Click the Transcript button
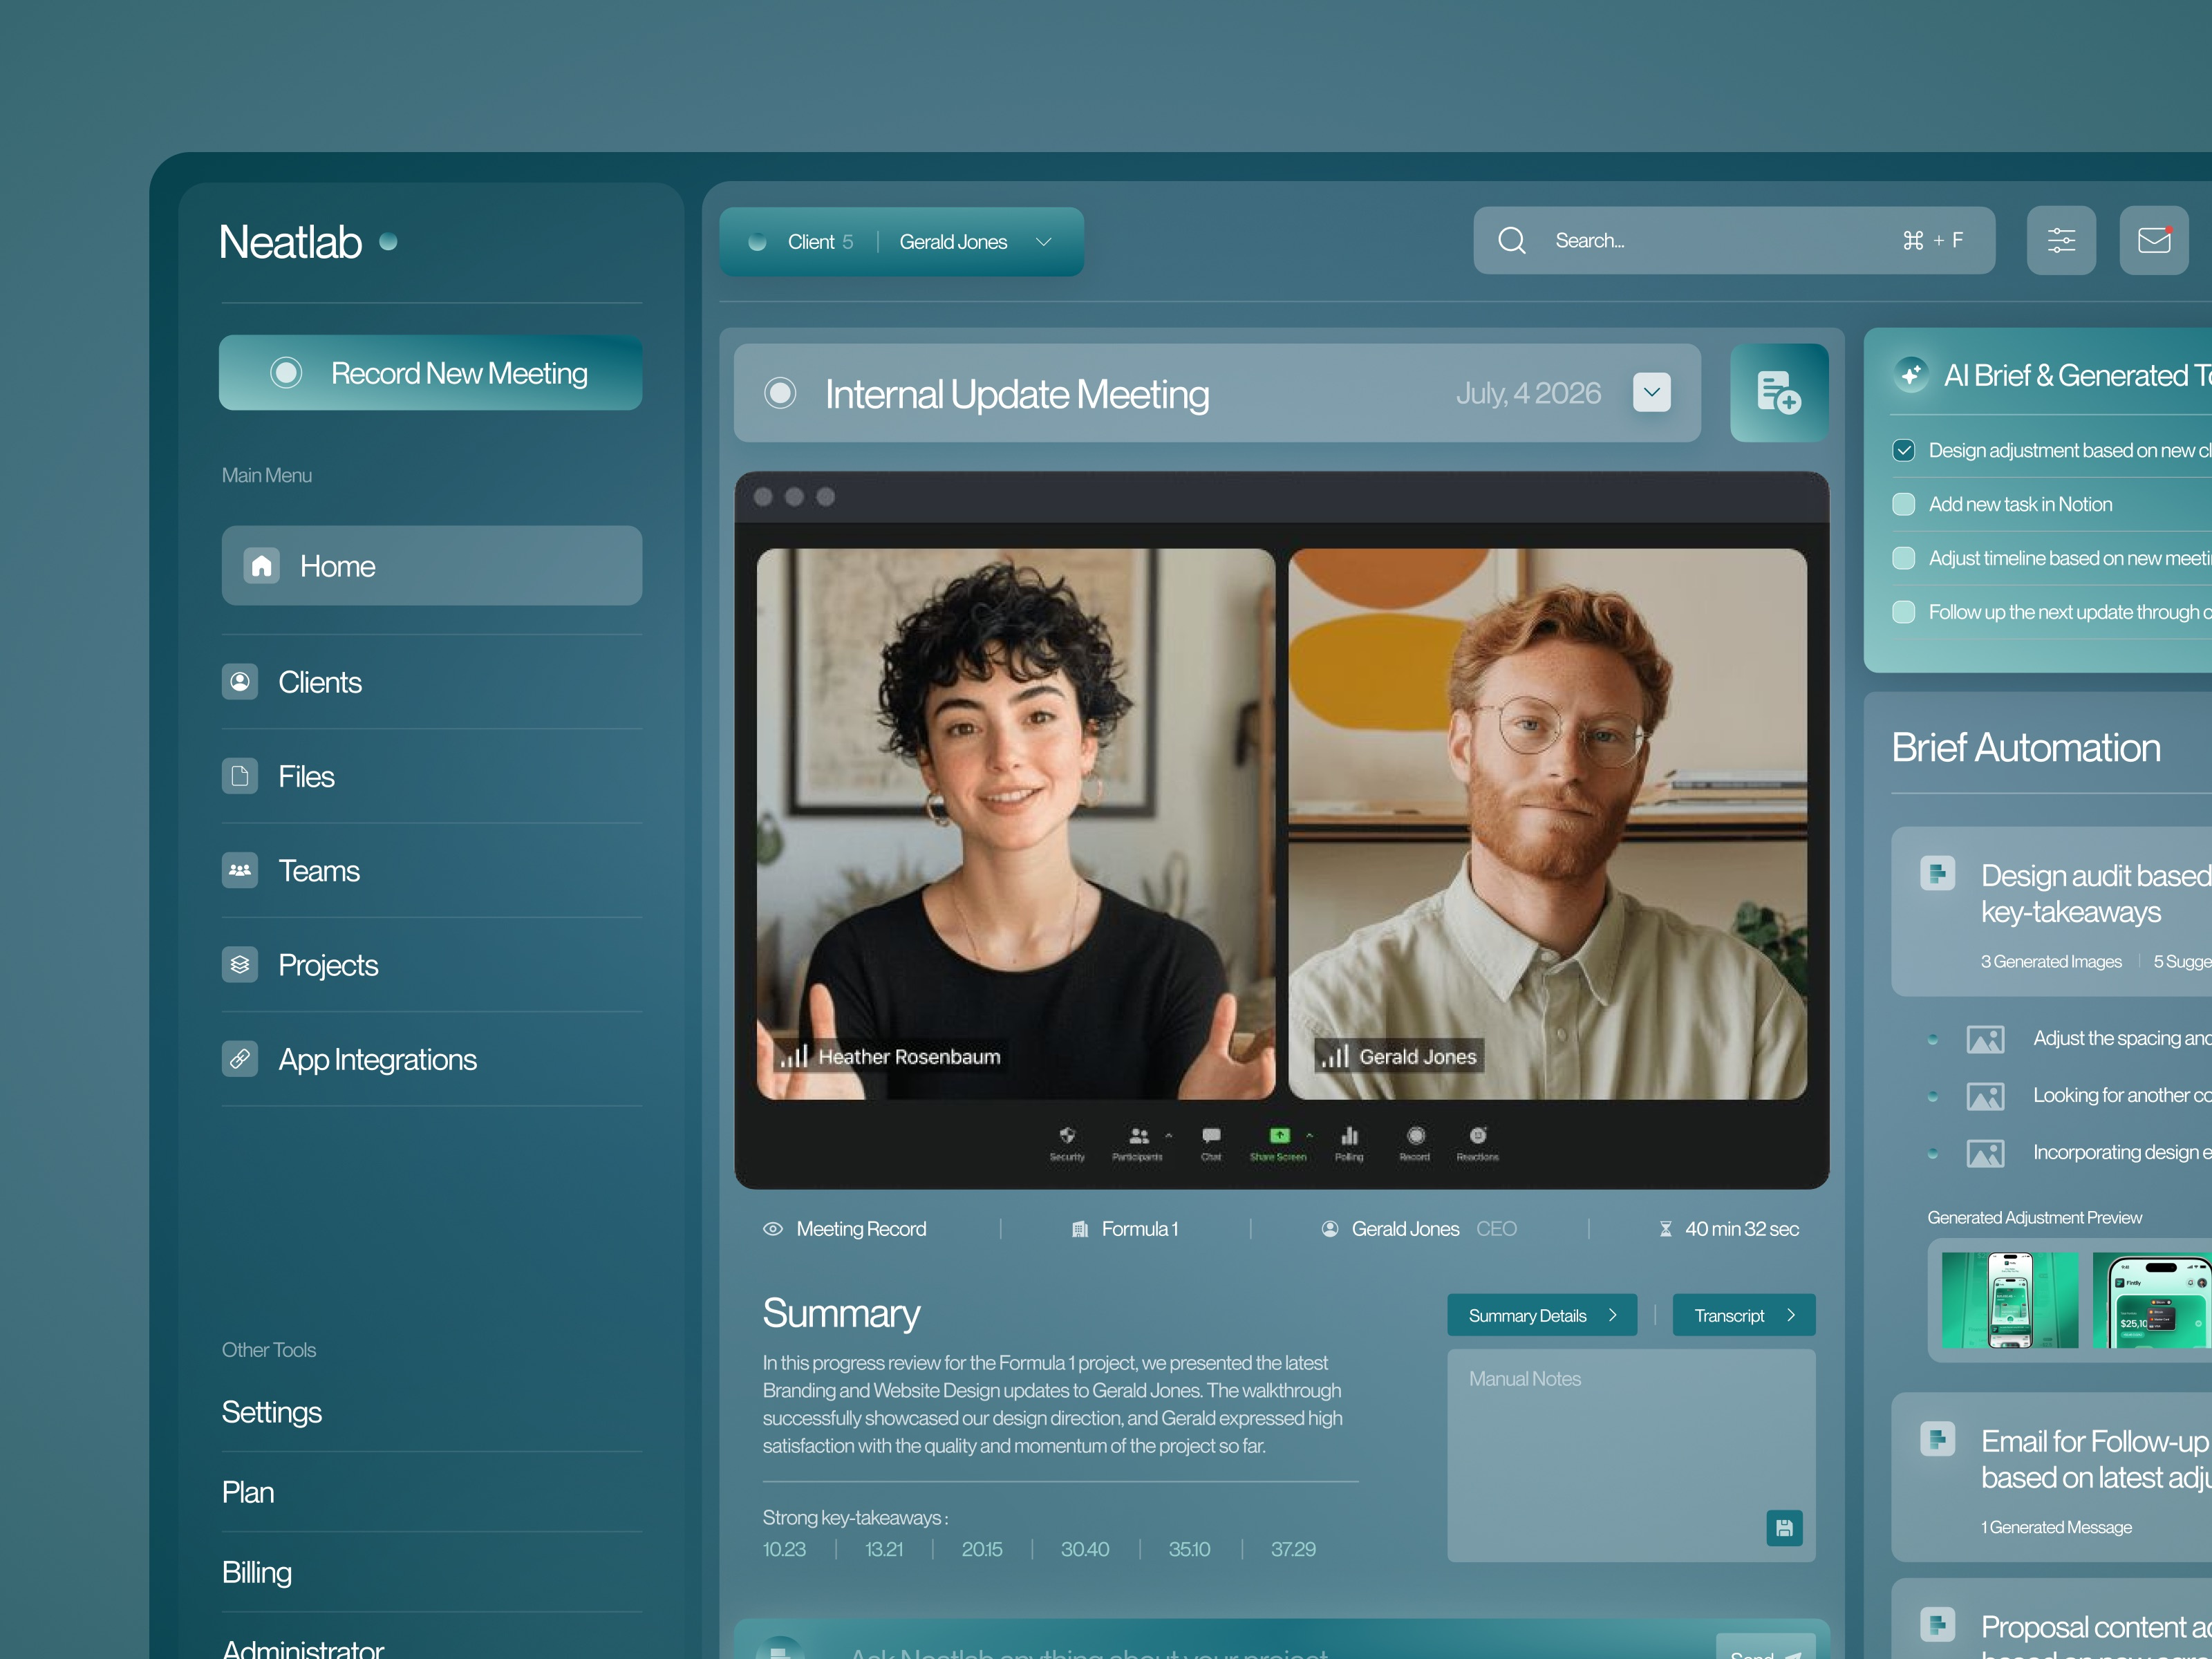Screen dimensions: 2212x1659 [x=1744, y=1315]
